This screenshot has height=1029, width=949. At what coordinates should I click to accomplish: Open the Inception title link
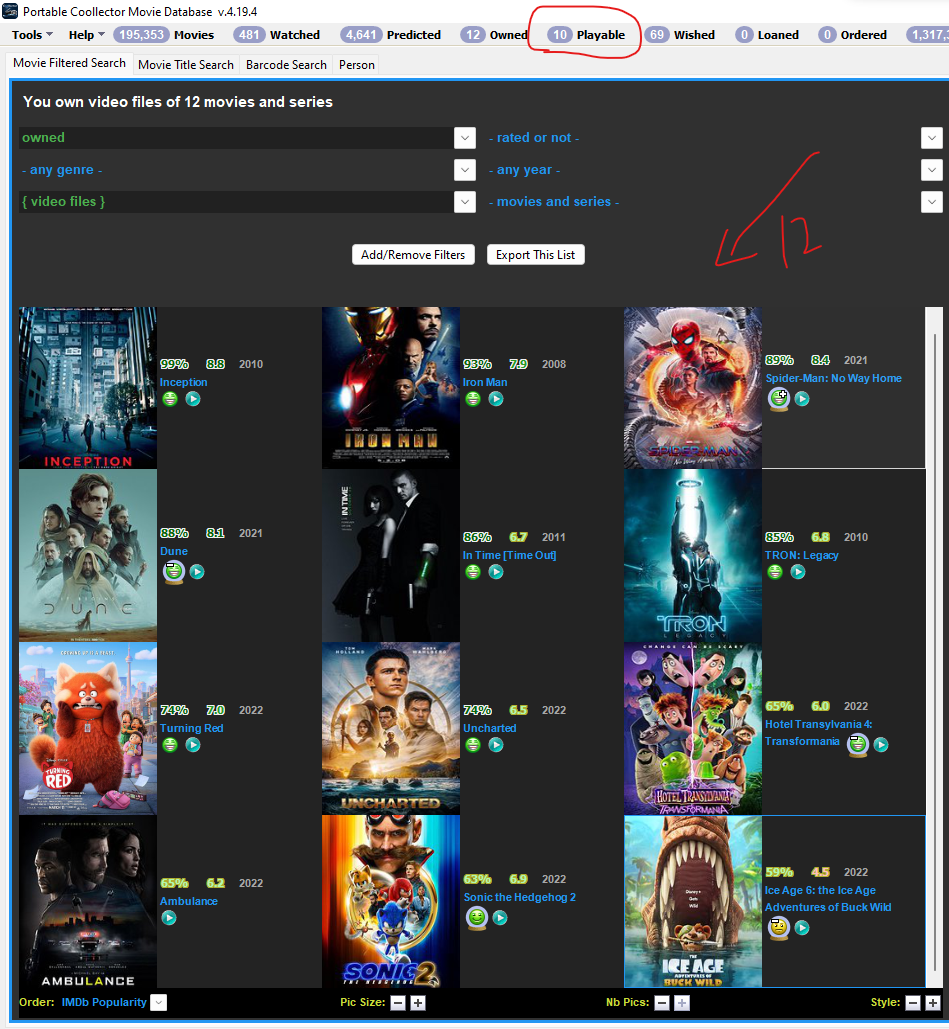[184, 382]
